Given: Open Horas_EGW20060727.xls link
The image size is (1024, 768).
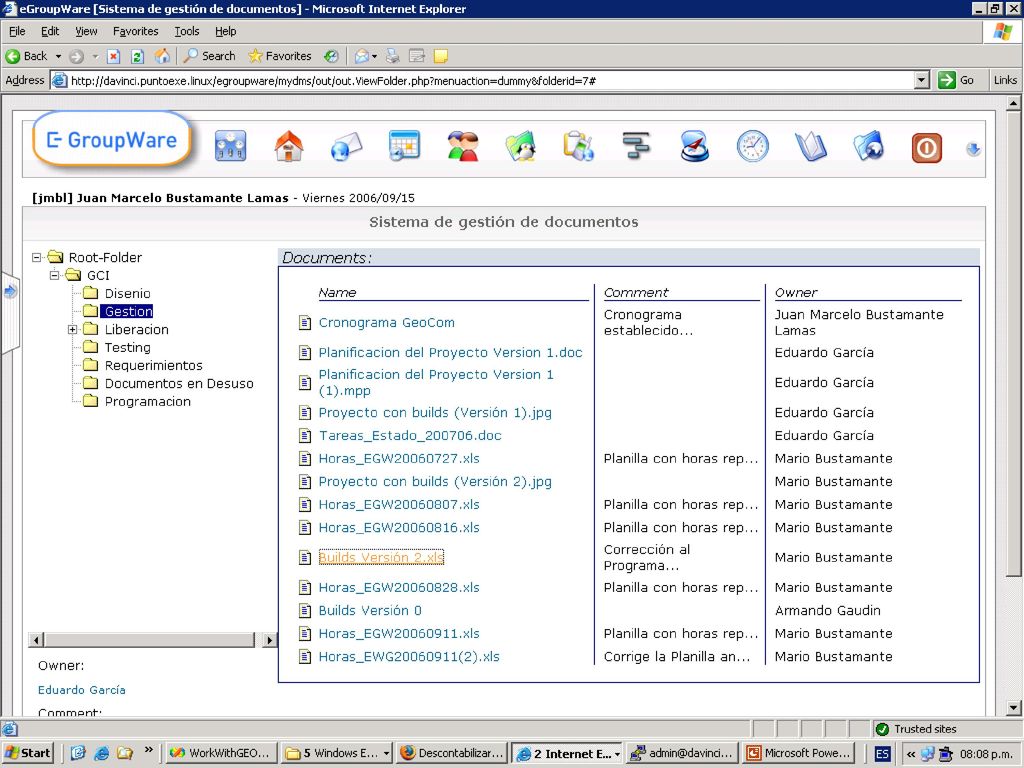Looking at the screenshot, I should [x=399, y=458].
